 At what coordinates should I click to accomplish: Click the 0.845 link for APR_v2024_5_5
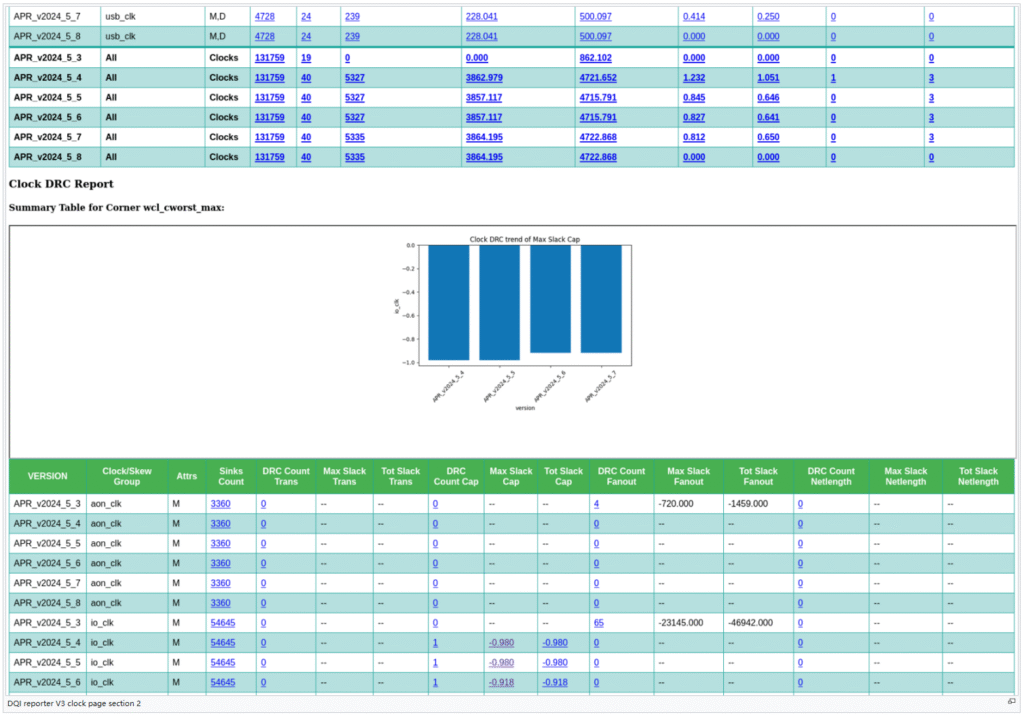tap(693, 98)
